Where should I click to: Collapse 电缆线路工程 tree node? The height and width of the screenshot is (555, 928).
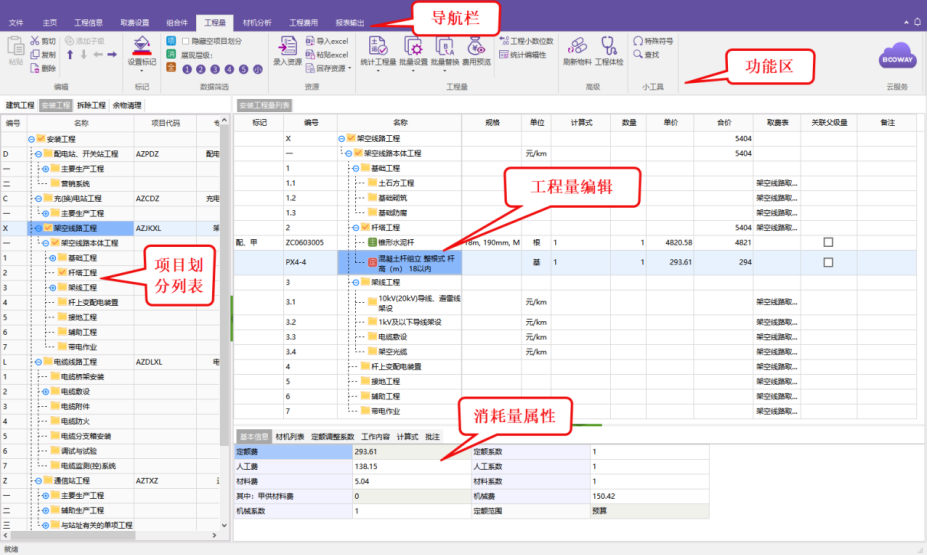pyautogui.click(x=38, y=362)
